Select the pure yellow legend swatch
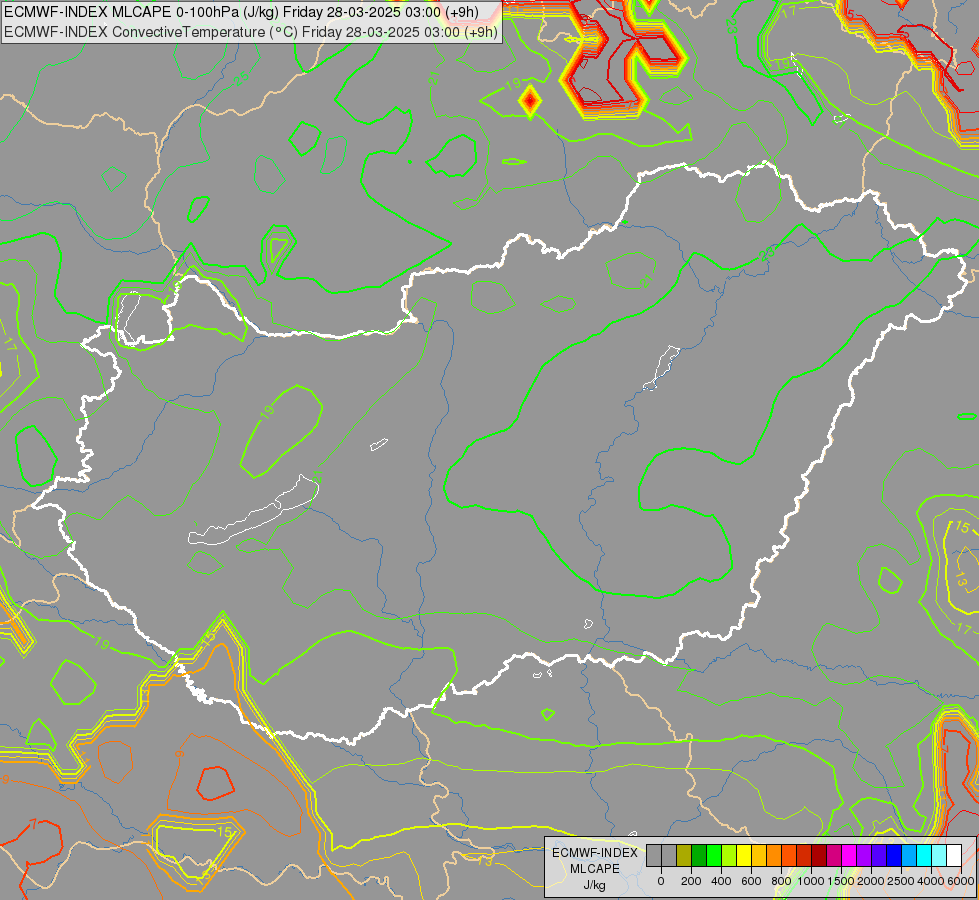 click(x=744, y=855)
